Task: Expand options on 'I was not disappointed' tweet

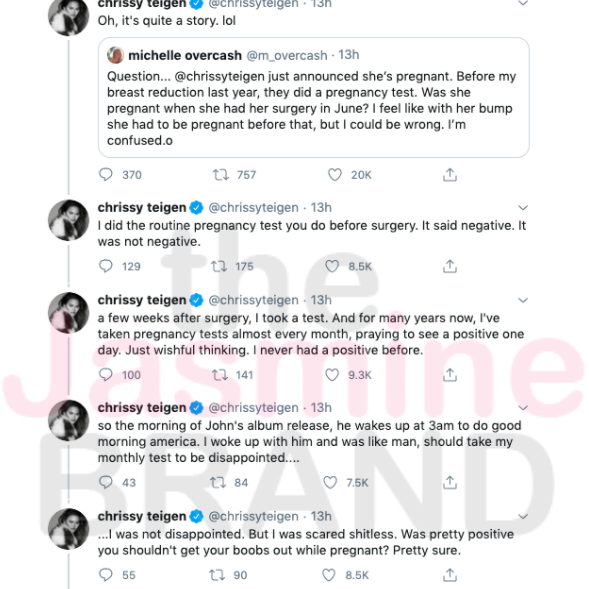Action: click(x=523, y=517)
